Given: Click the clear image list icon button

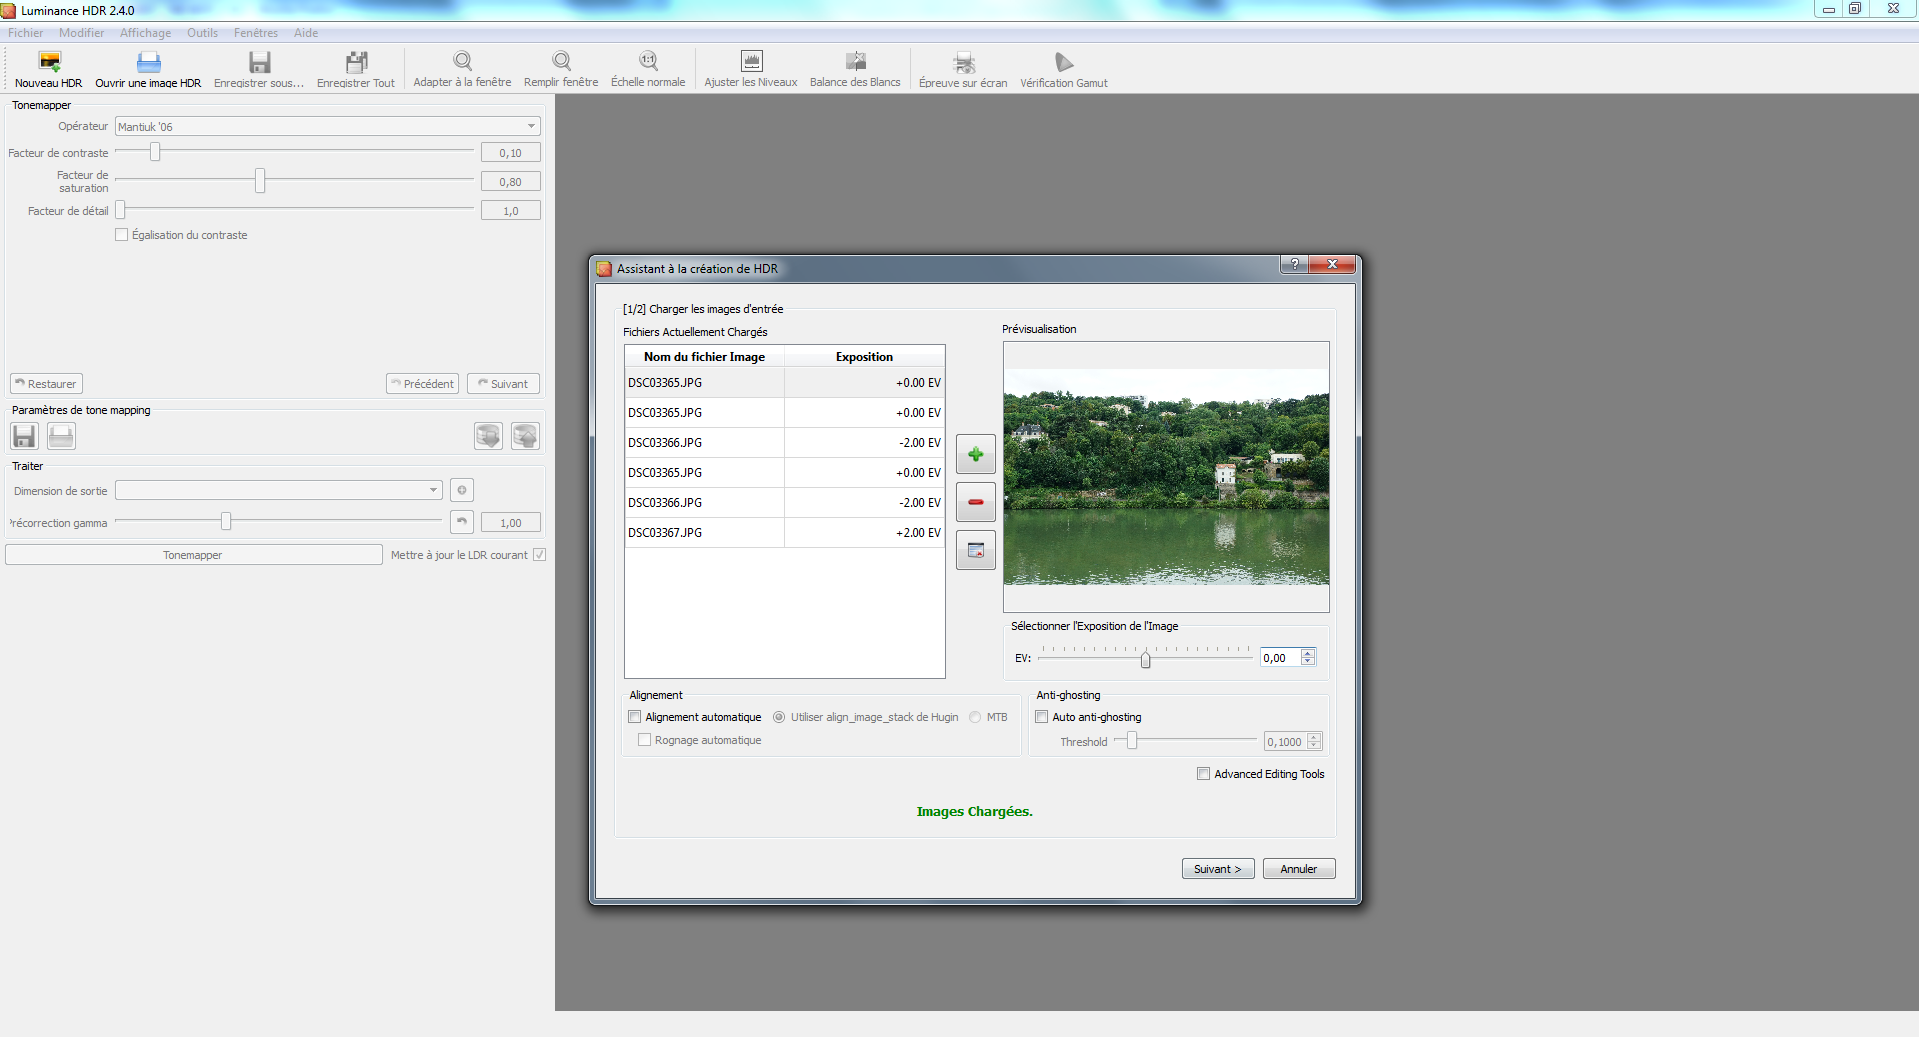Looking at the screenshot, I should [x=975, y=550].
